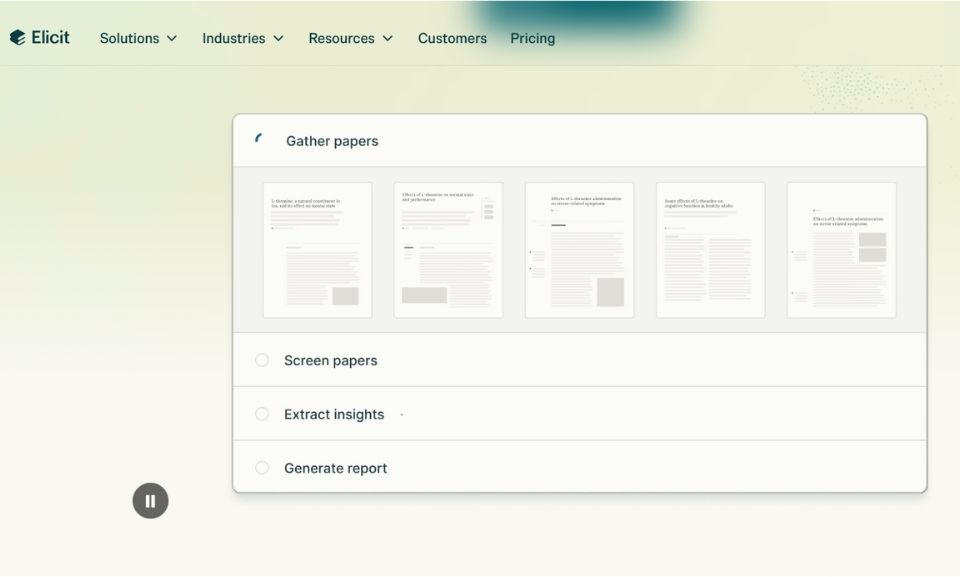Screen dimensions: 960x577
Task: Pause the animation with the pause button
Action: pos(151,501)
